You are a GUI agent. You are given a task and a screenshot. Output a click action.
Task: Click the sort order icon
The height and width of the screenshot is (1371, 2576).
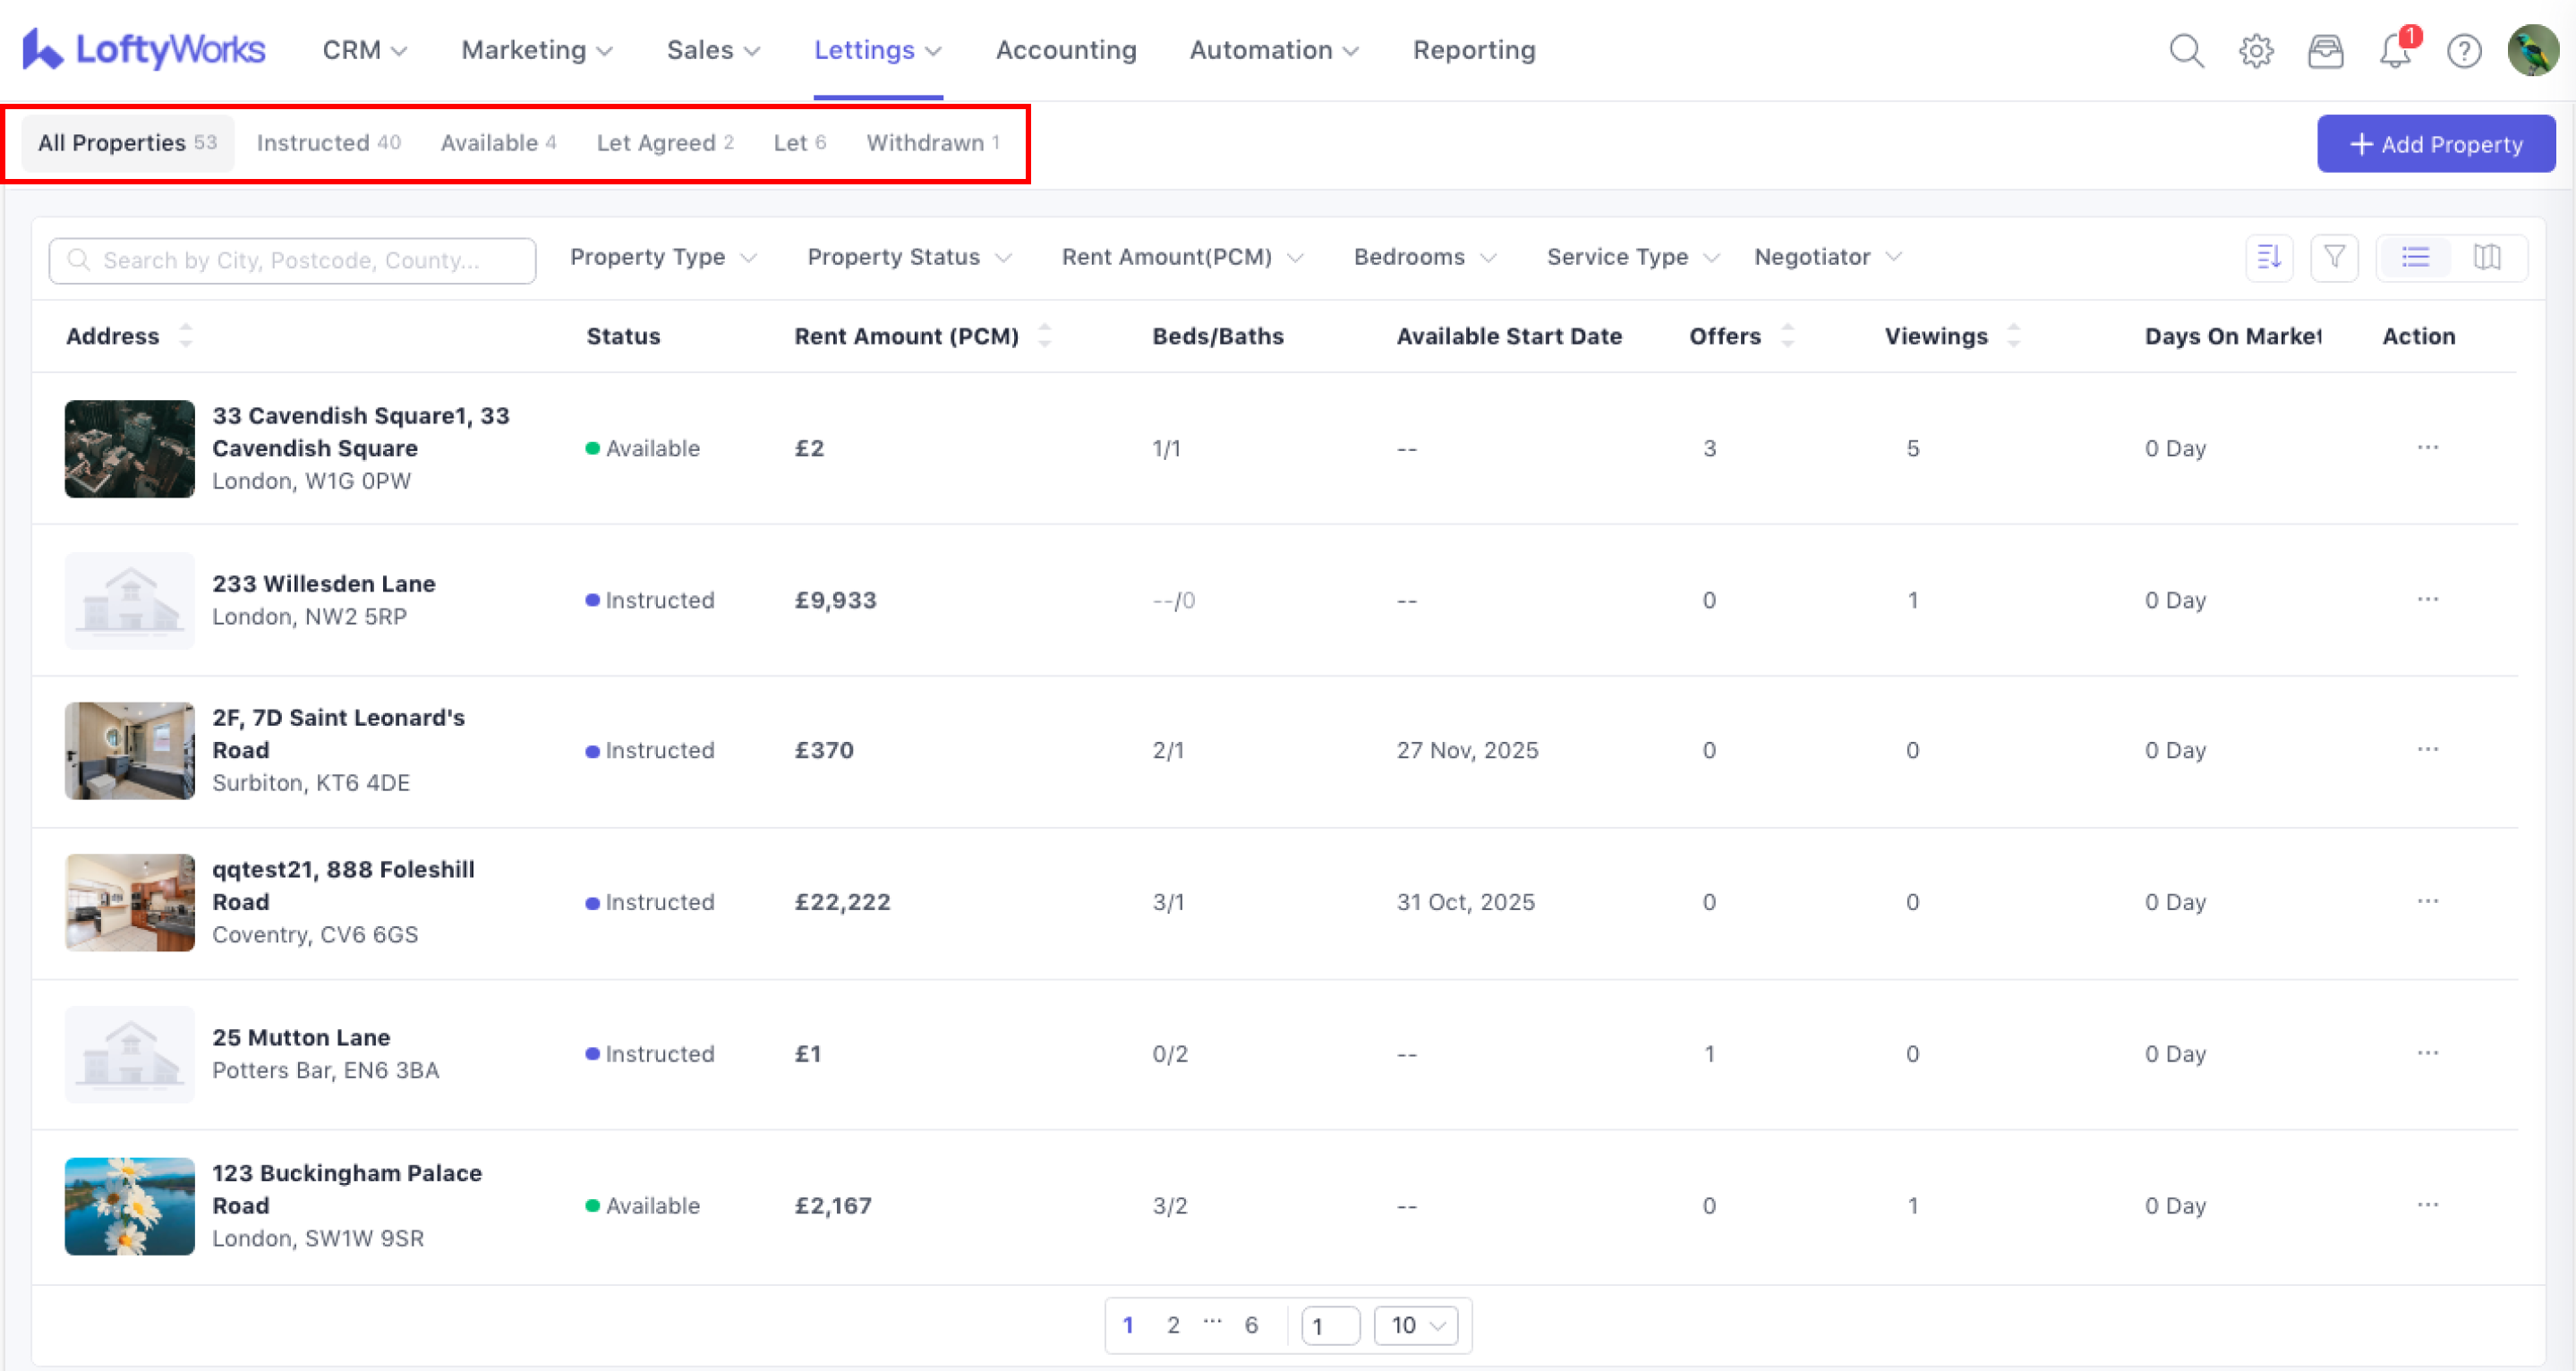2269,258
